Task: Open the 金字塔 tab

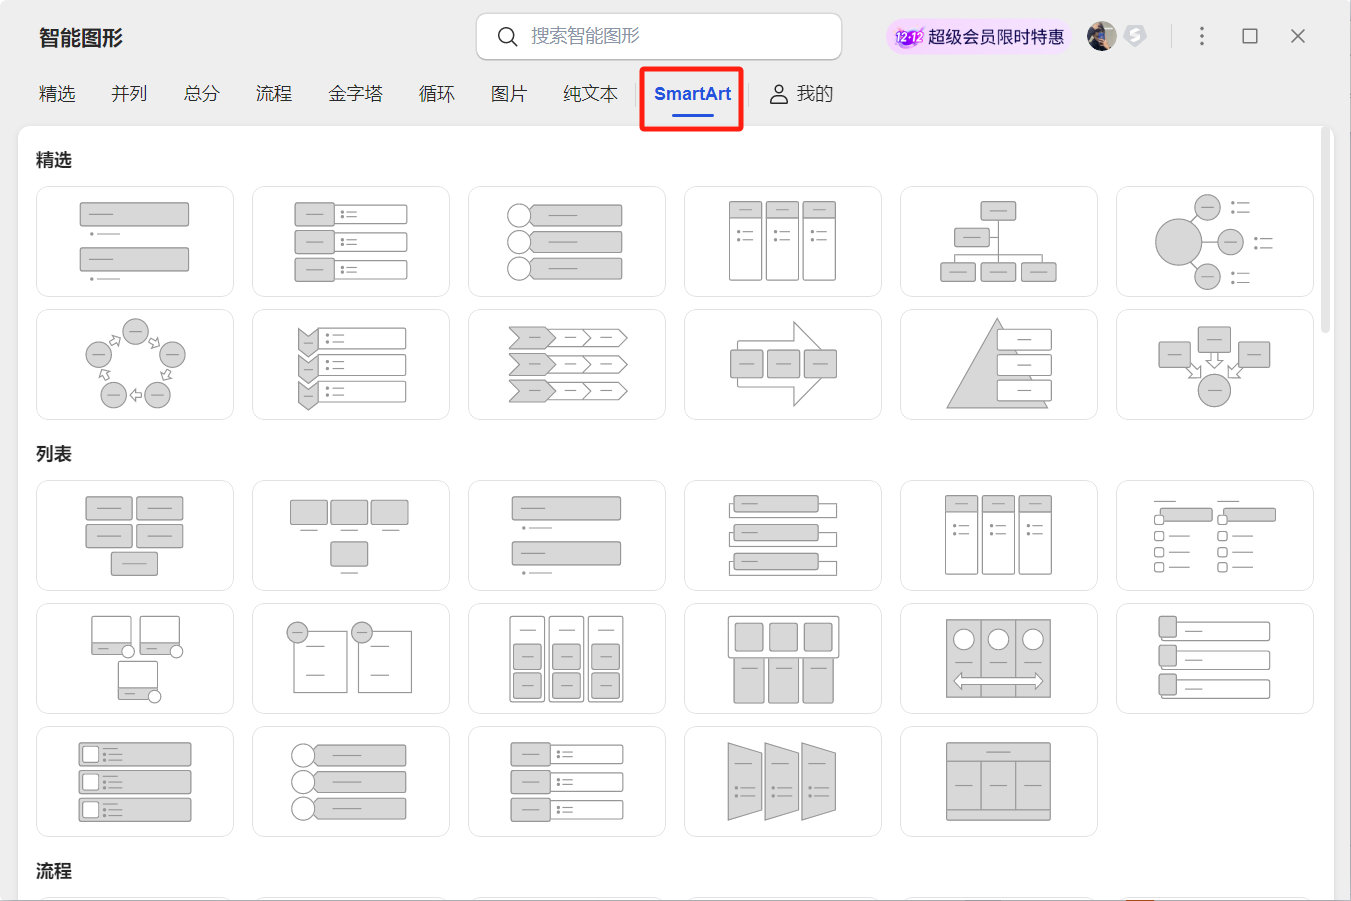Action: (x=355, y=94)
